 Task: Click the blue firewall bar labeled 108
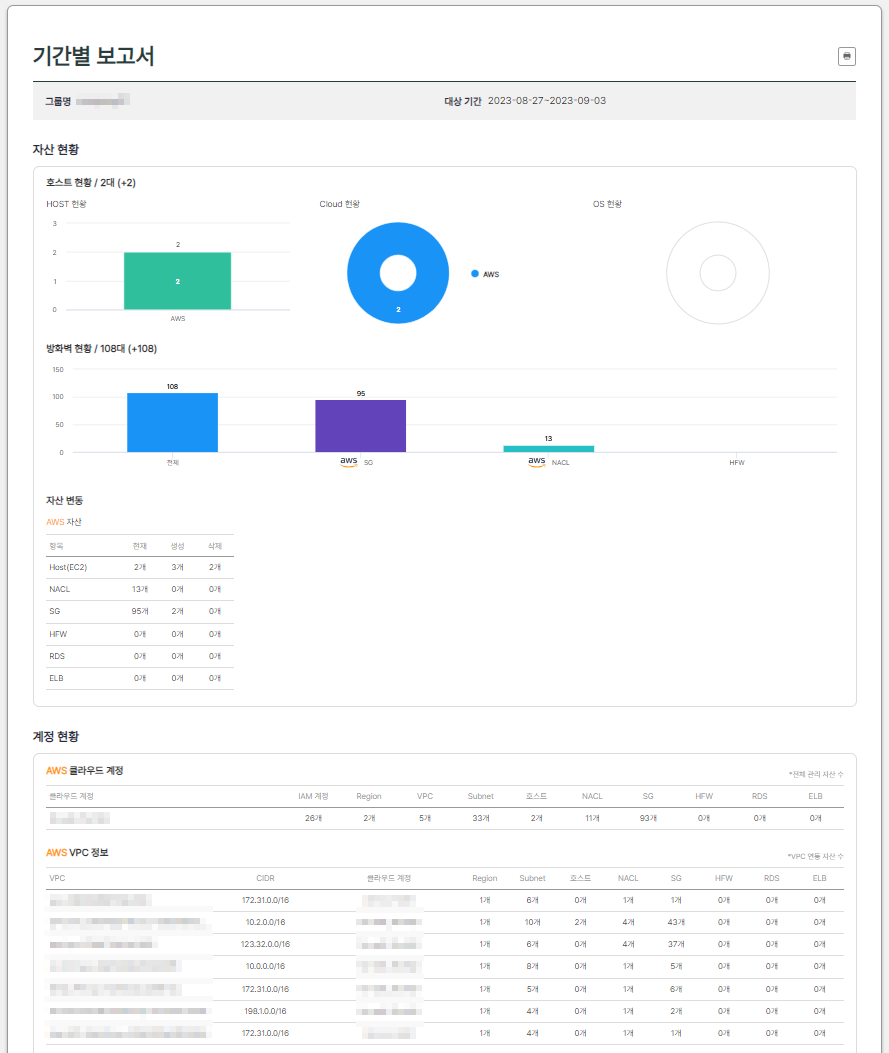pos(173,422)
